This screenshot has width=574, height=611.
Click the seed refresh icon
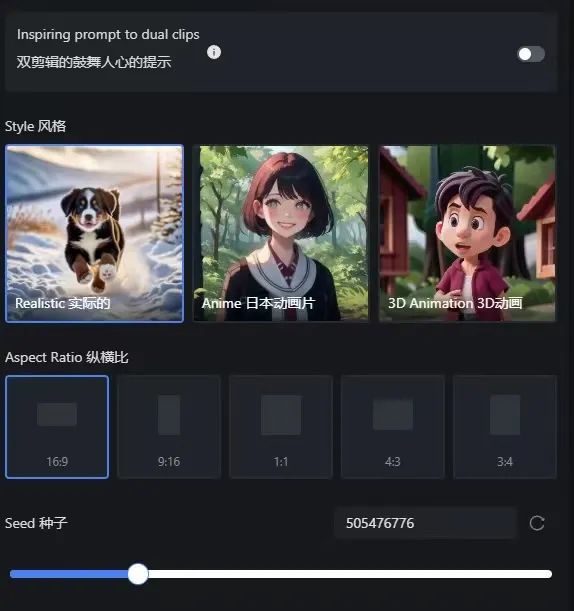tap(537, 523)
